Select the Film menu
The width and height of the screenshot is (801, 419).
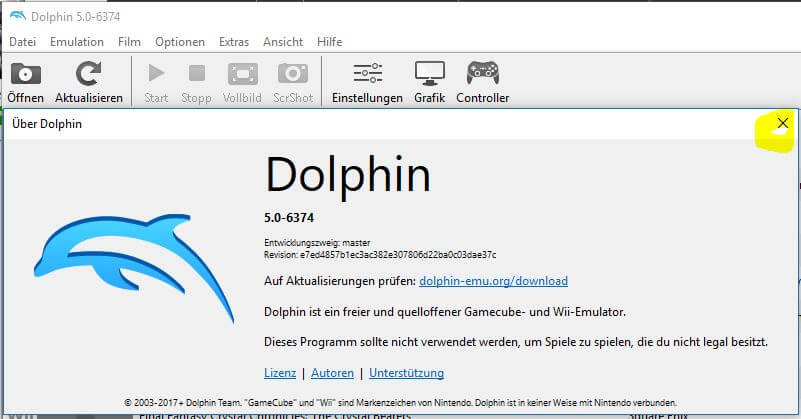129,42
